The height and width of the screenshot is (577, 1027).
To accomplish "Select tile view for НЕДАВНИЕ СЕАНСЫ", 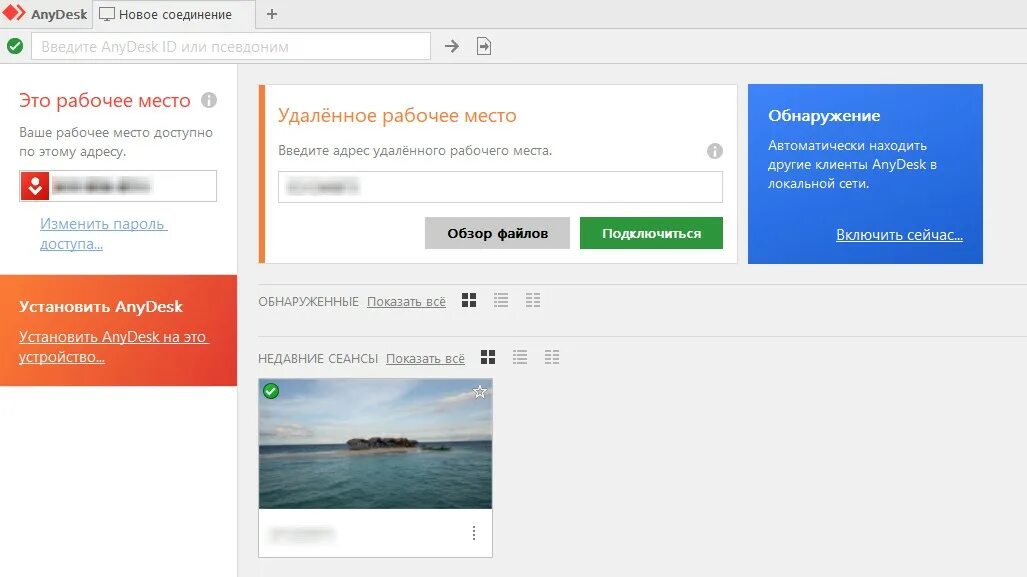I will [488, 357].
